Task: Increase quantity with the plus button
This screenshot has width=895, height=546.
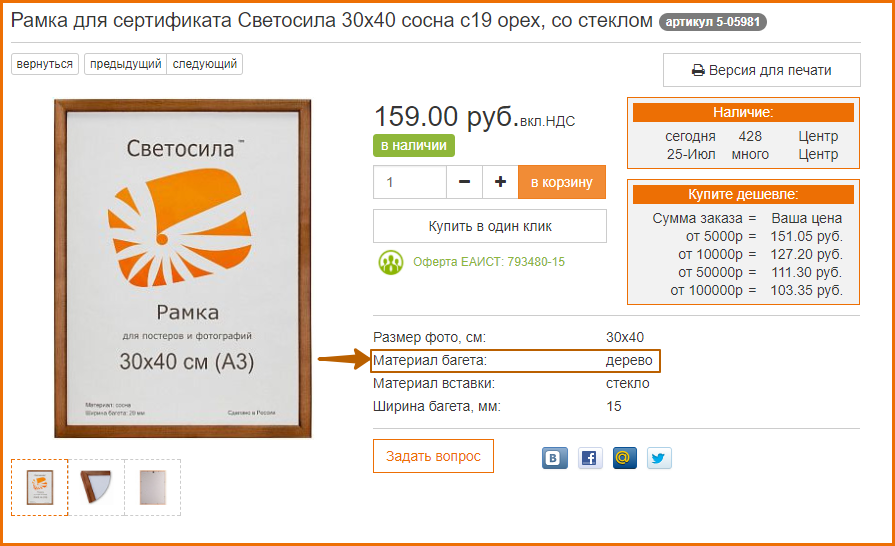Action: [500, 182]
